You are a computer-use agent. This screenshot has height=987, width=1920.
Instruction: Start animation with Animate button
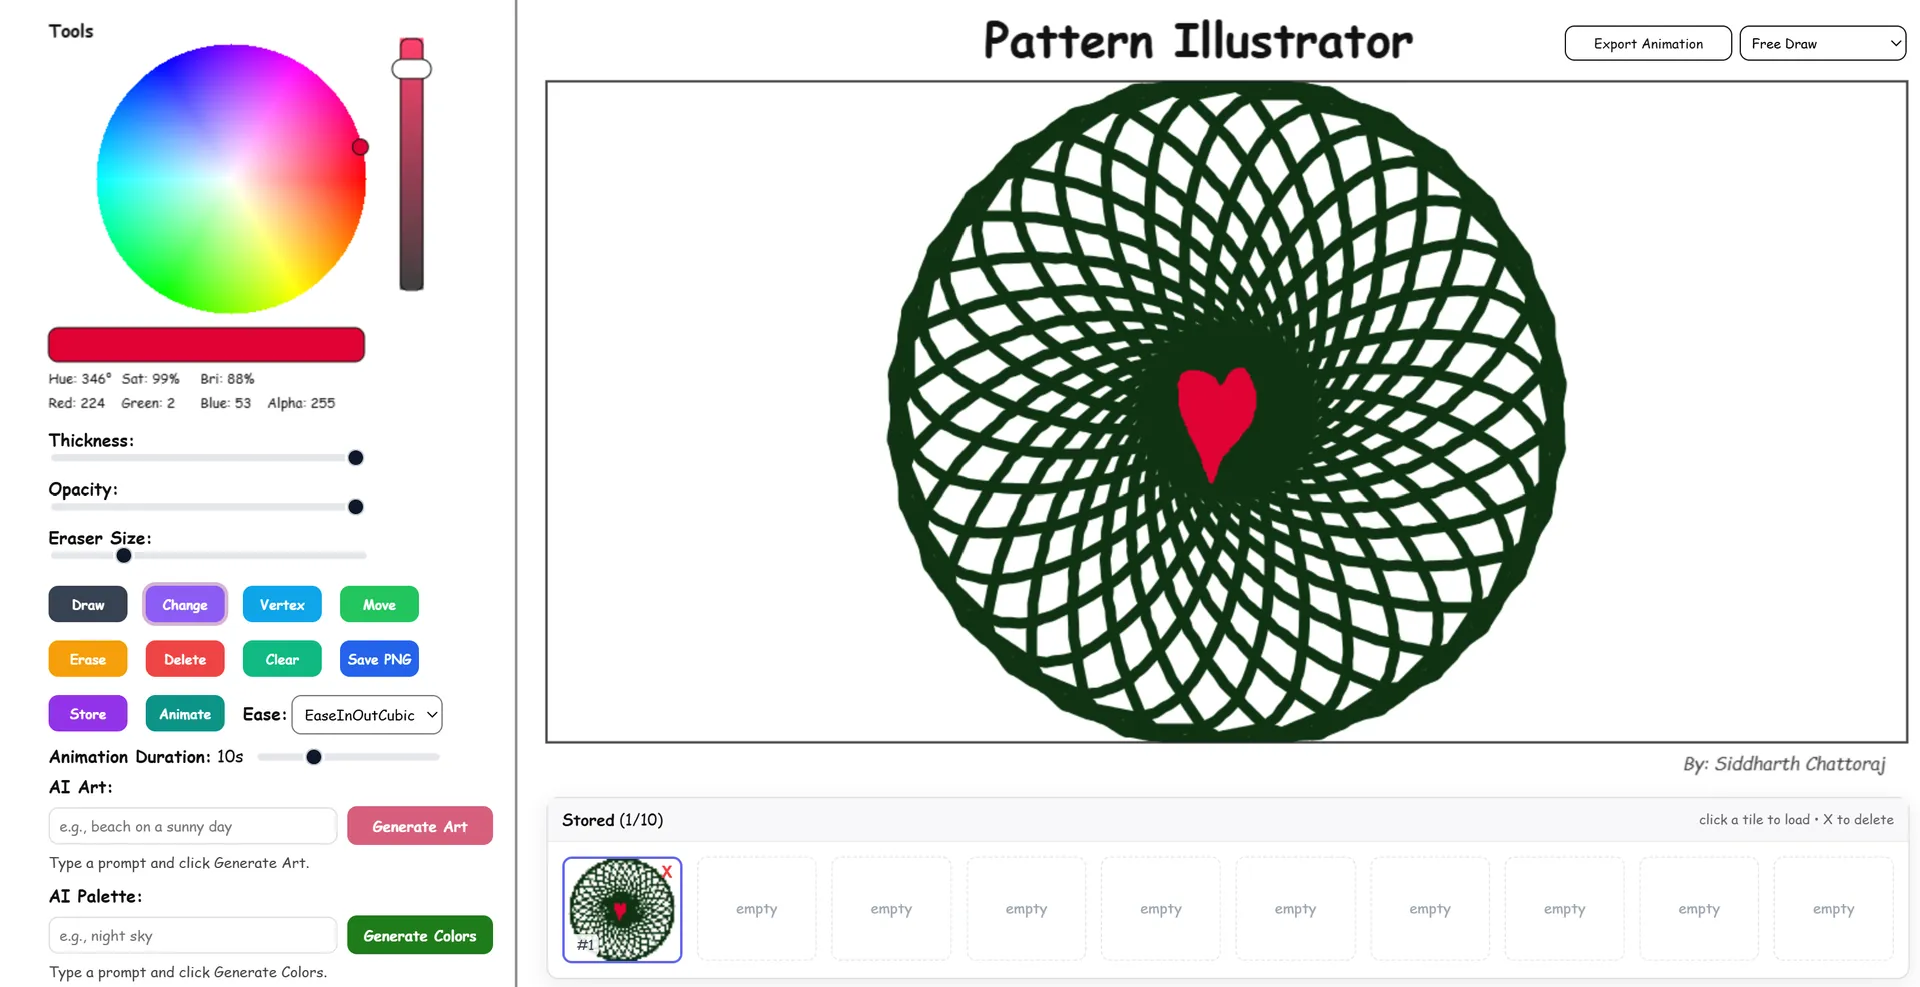pos(185,714)
